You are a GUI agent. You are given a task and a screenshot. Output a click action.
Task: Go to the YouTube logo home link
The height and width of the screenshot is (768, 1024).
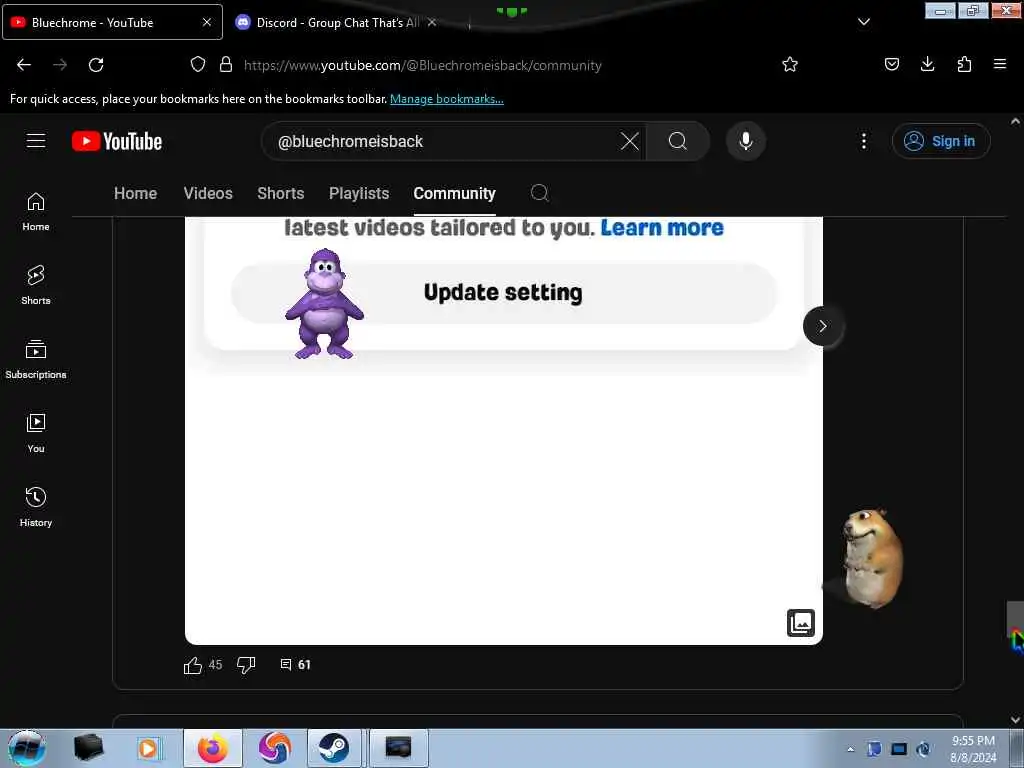click(x=117, y=141)
